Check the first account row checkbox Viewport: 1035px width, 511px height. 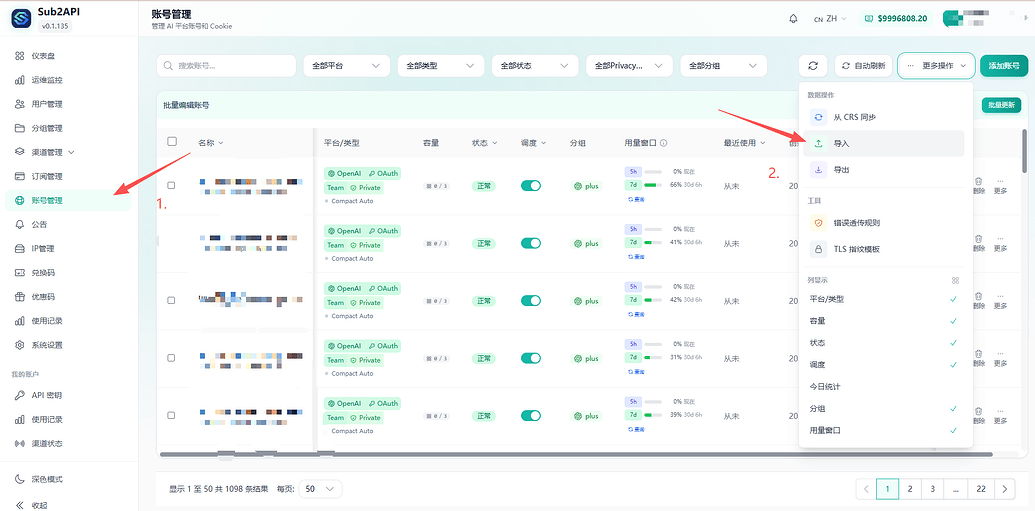(171, 186)
